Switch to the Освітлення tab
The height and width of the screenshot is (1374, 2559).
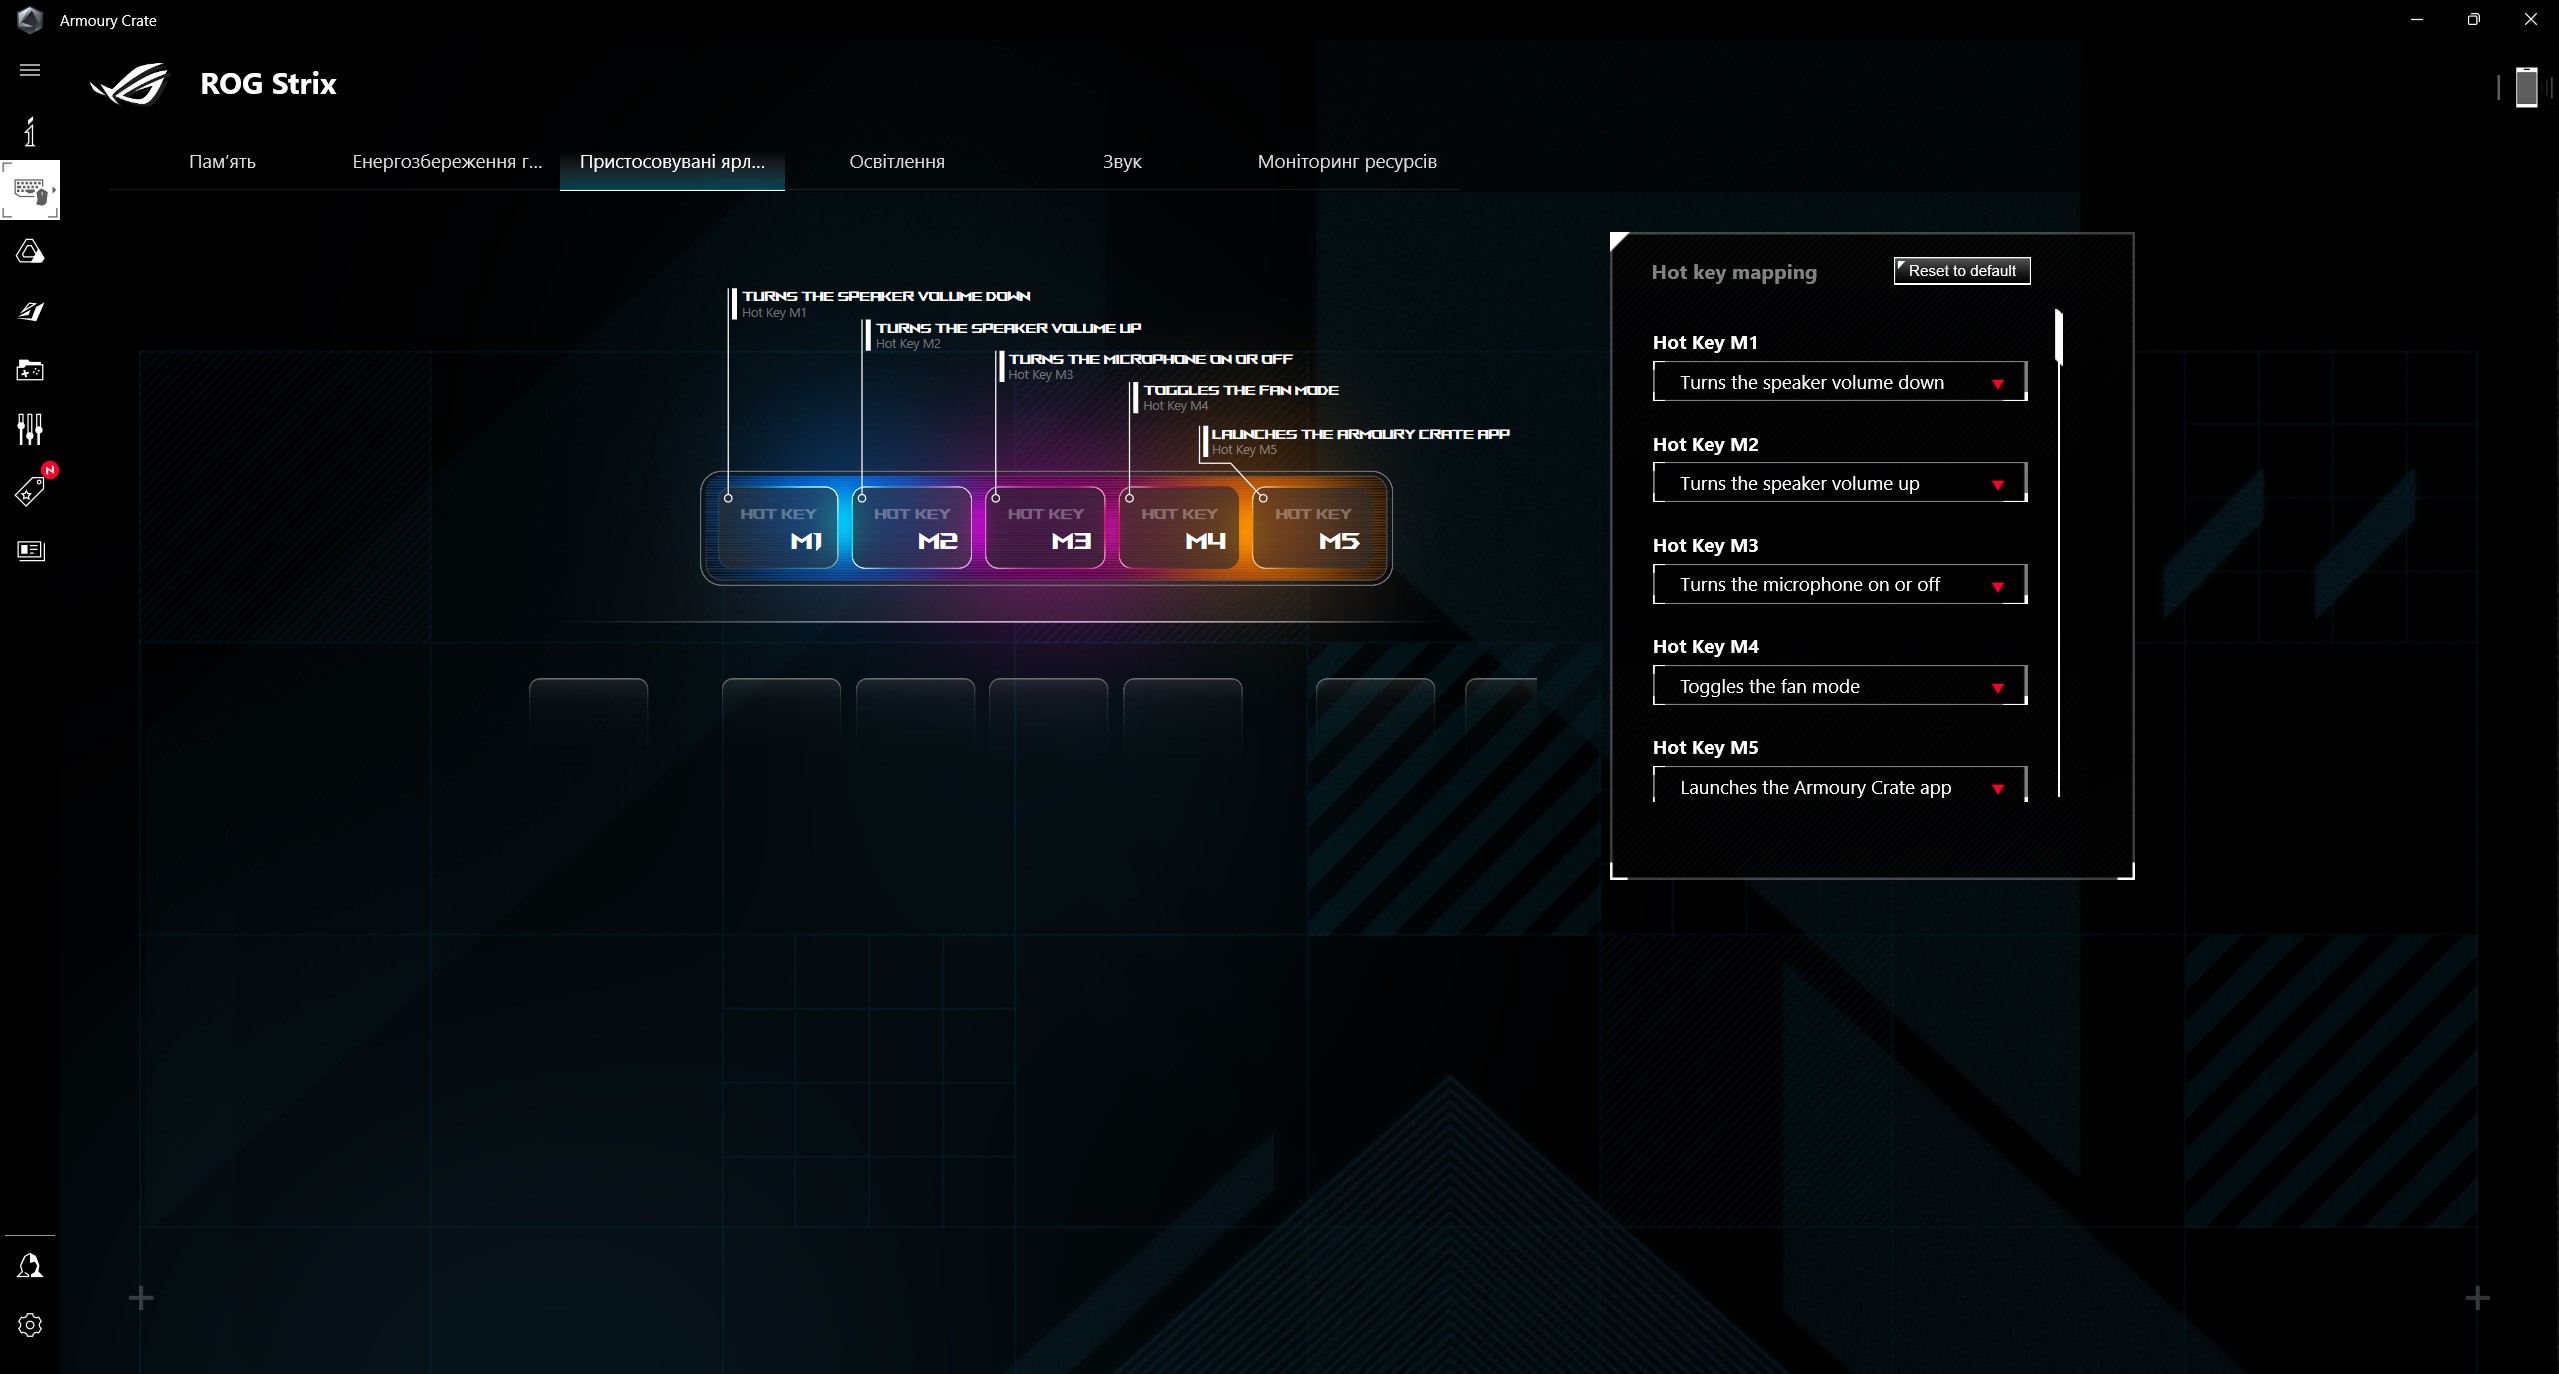896,162
